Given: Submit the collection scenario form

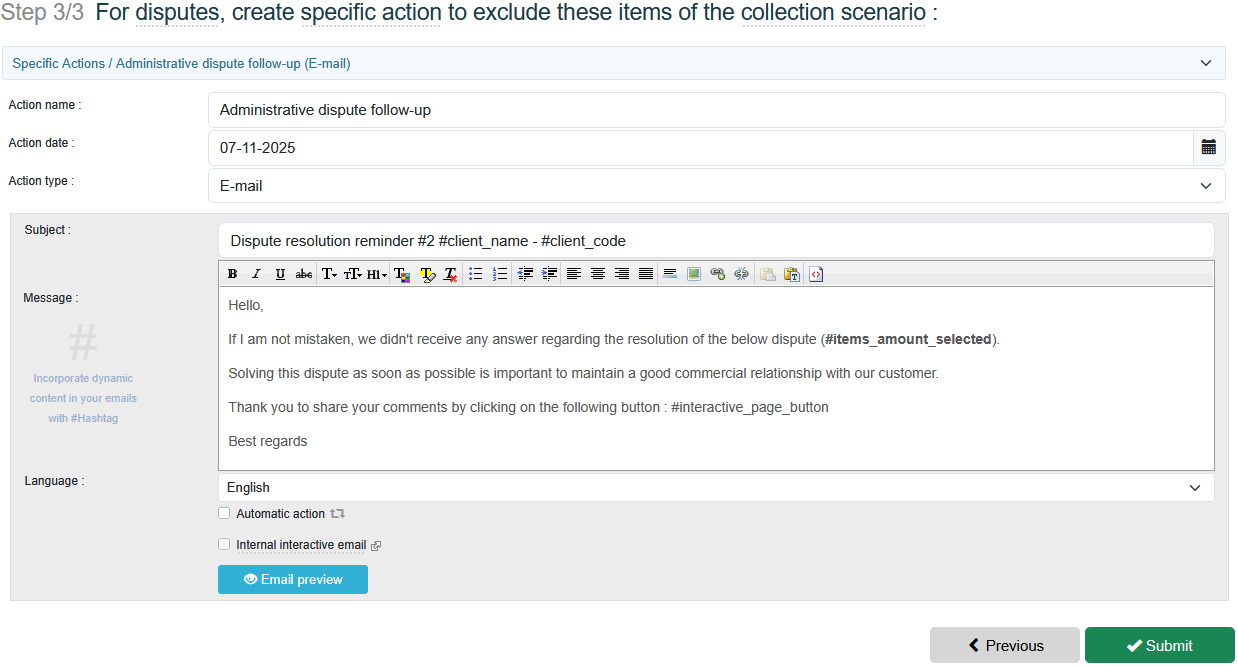Looking at the screenshot, I should click(x=1159, y=646).
